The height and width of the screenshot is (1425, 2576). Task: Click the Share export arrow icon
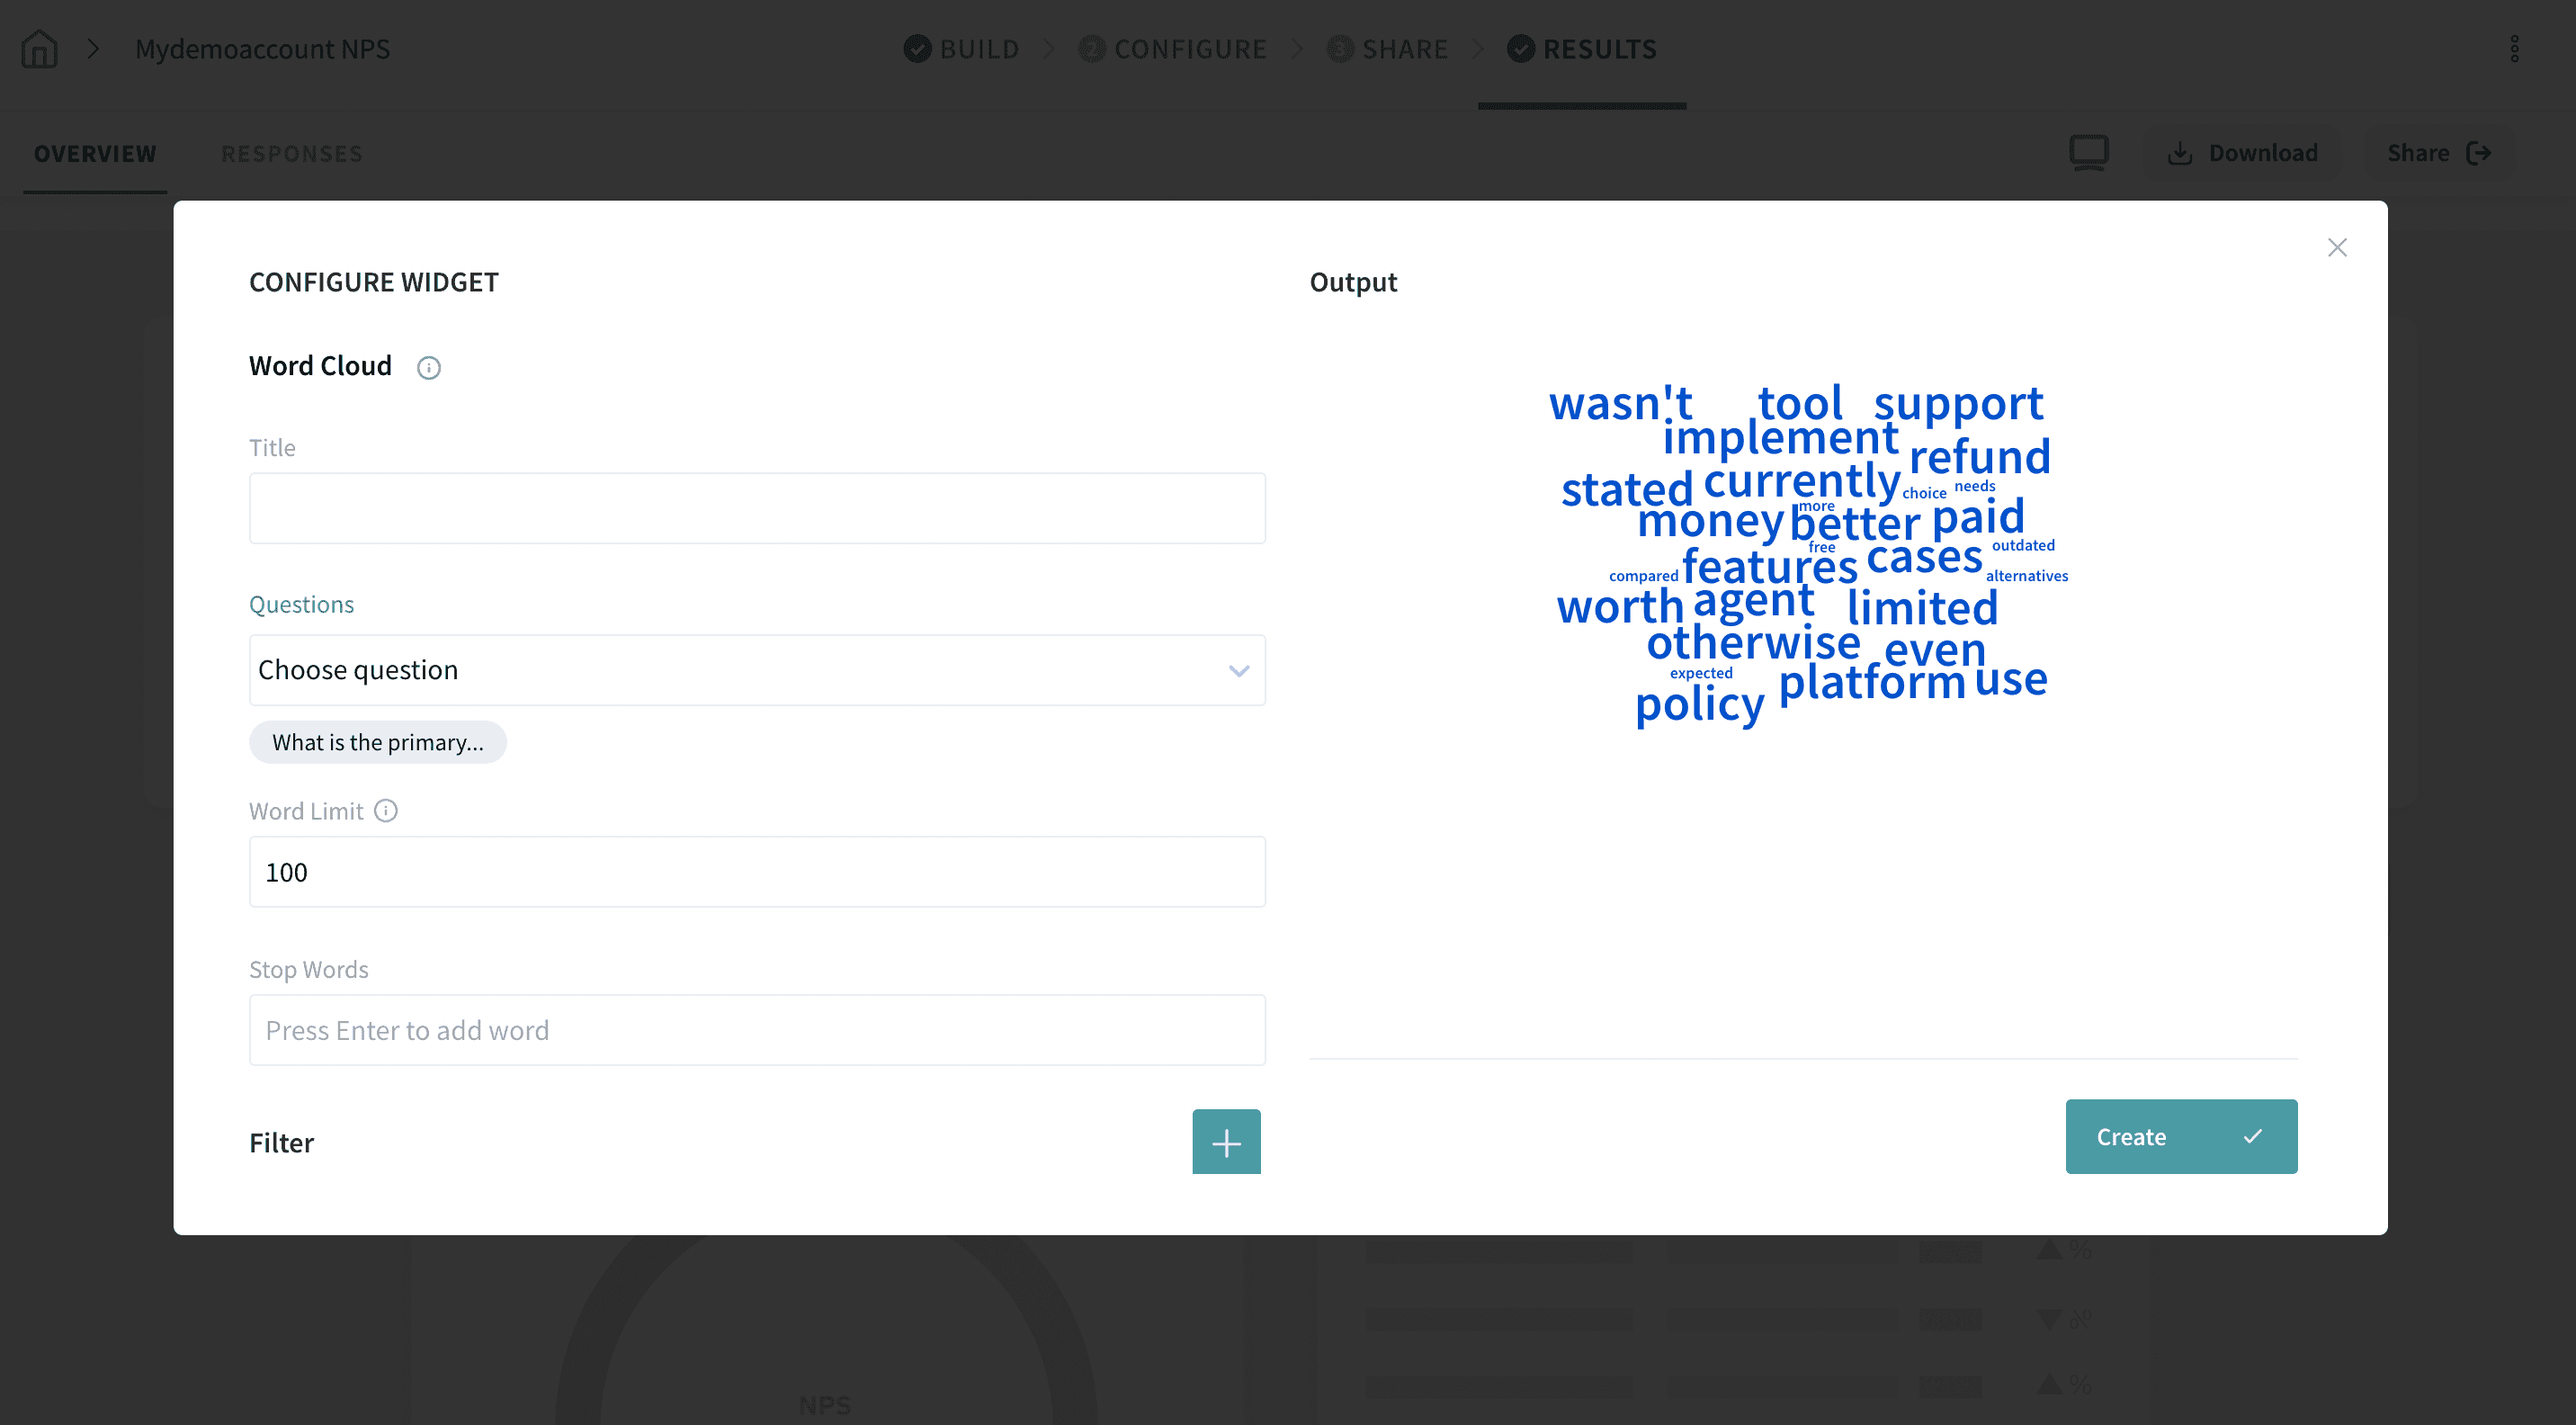tap(2478, 153)
